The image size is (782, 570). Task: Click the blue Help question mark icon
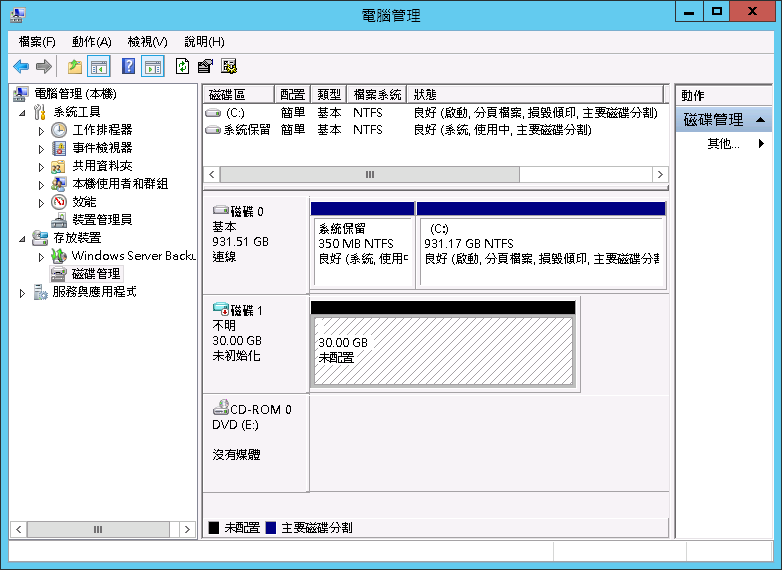click(128, 67)
